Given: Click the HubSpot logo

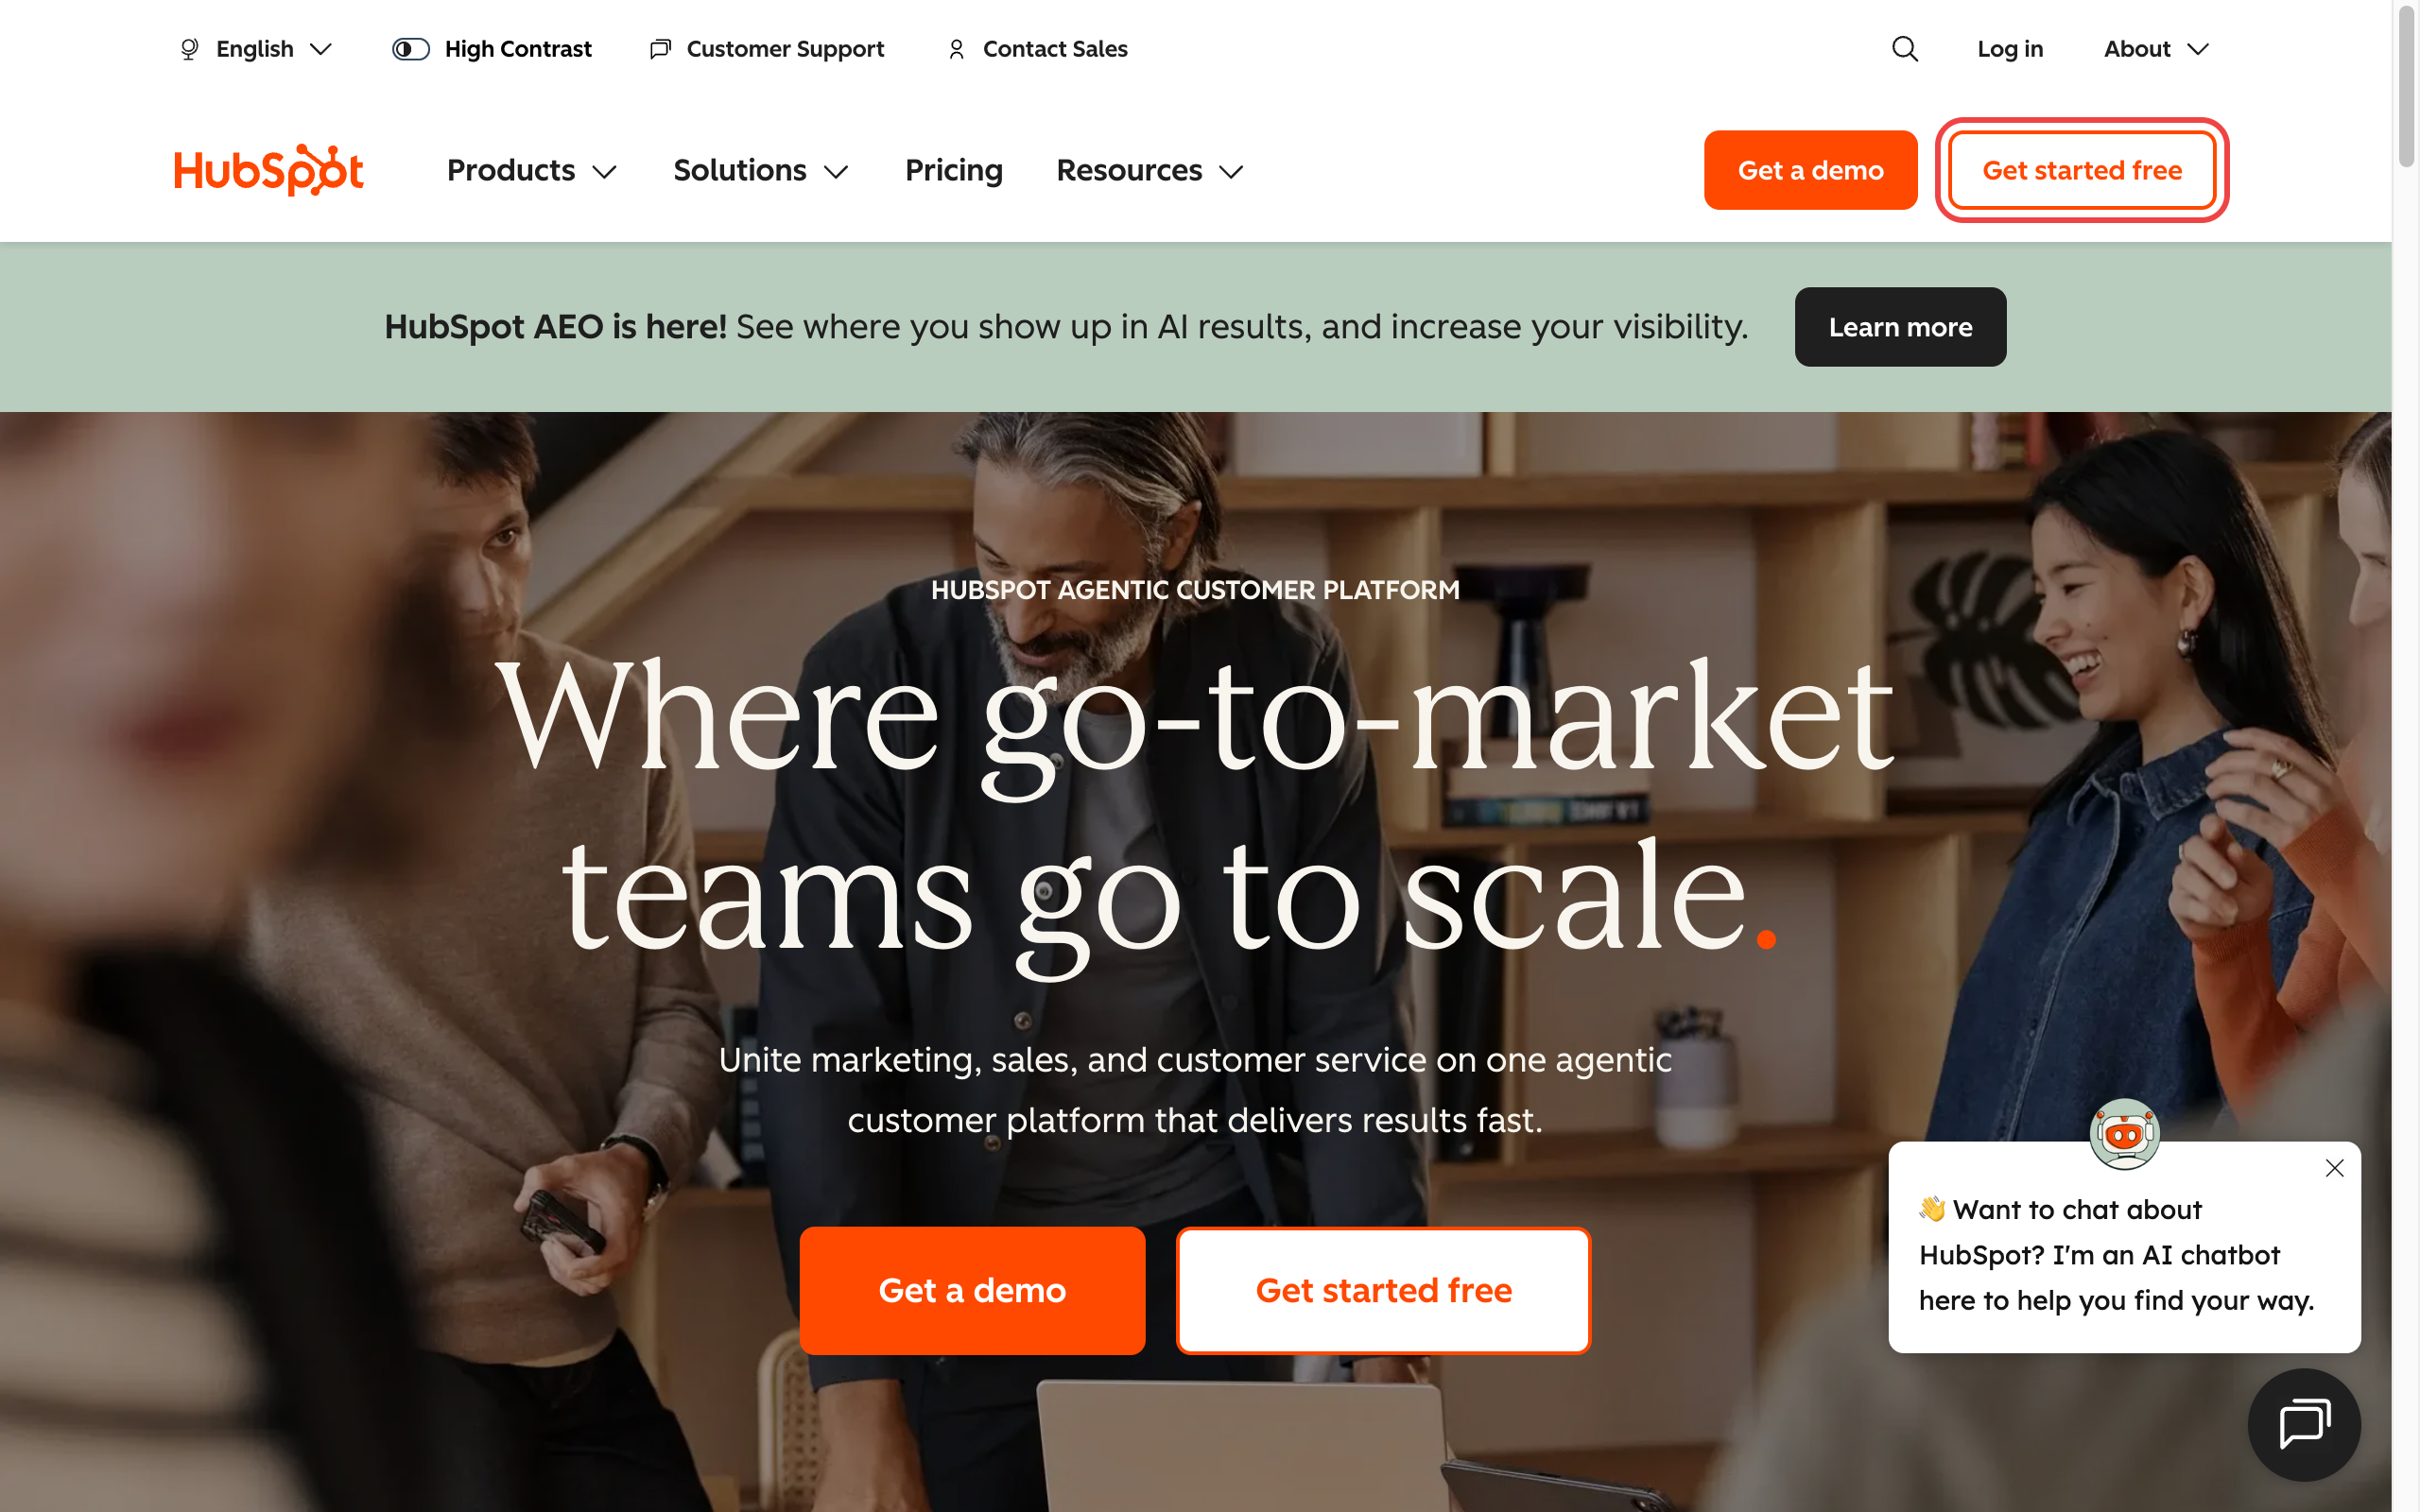Looking at the screenshot, I should (x=268, y=170).
